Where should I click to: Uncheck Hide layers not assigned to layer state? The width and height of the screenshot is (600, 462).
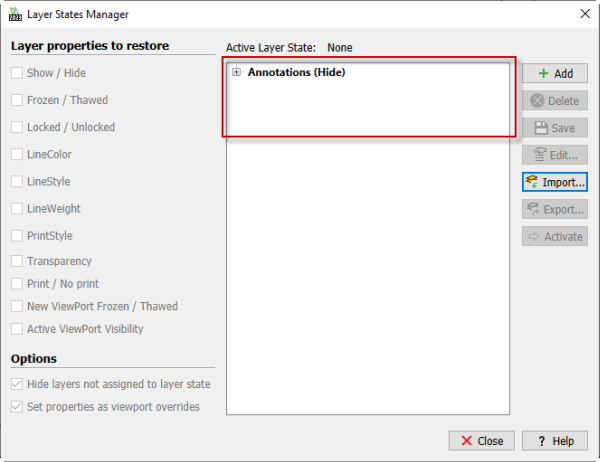coord(17,384)
